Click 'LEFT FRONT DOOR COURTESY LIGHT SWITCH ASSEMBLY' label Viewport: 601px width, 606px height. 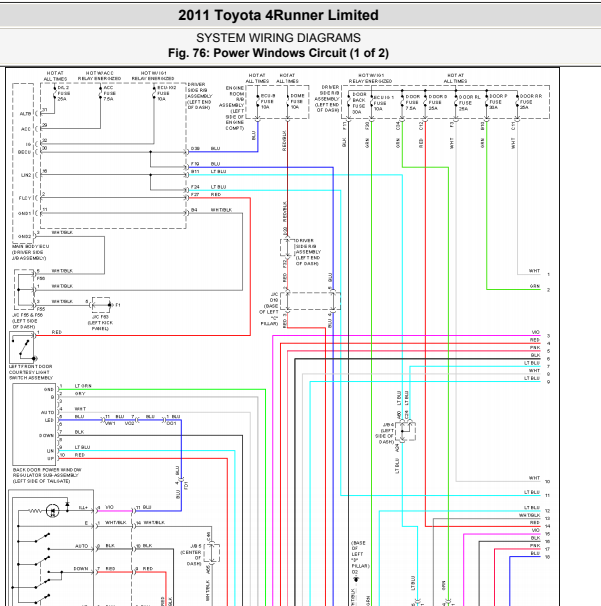tap(31, 372)
